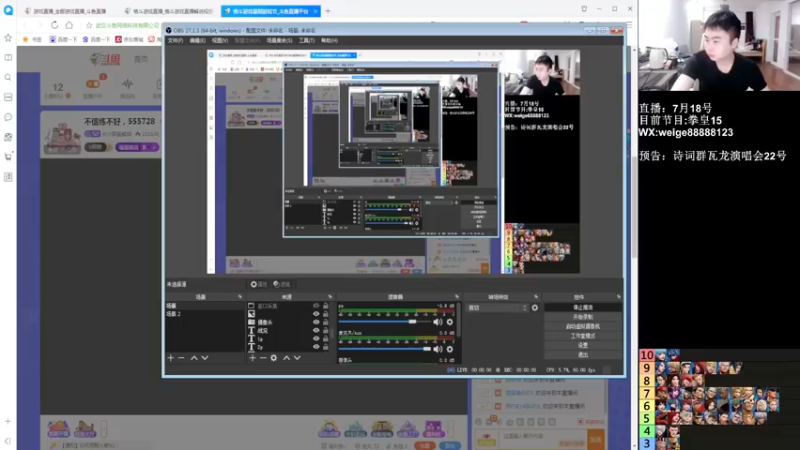Pop out the Sources dock via header icon
This screenshot has width=800, height=450.
330,297
